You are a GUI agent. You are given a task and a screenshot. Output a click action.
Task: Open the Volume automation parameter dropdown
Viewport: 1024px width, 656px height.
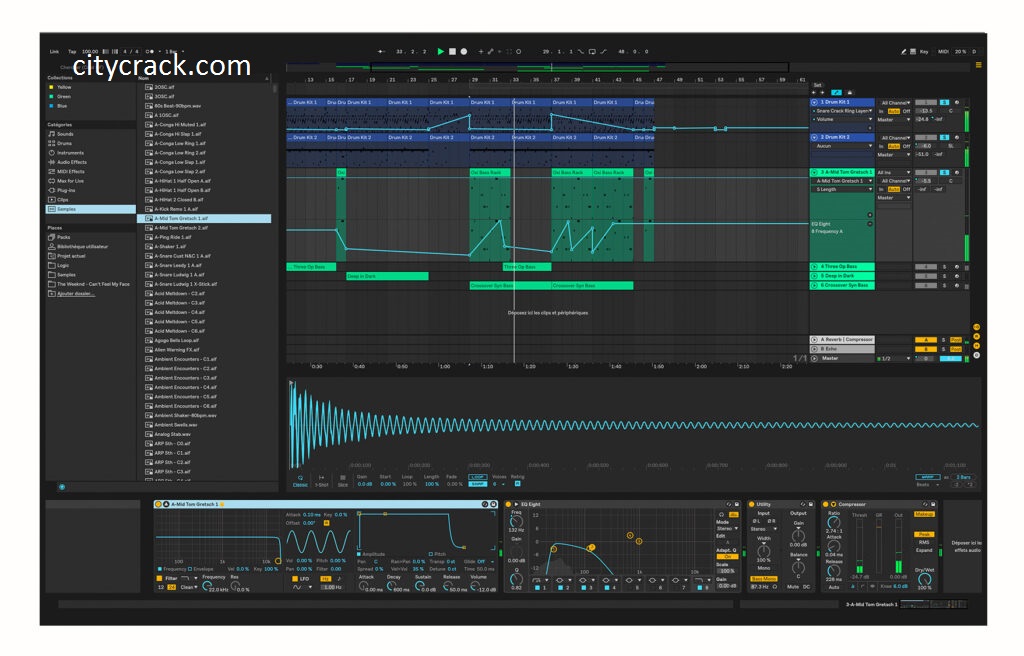click(842, 120)
